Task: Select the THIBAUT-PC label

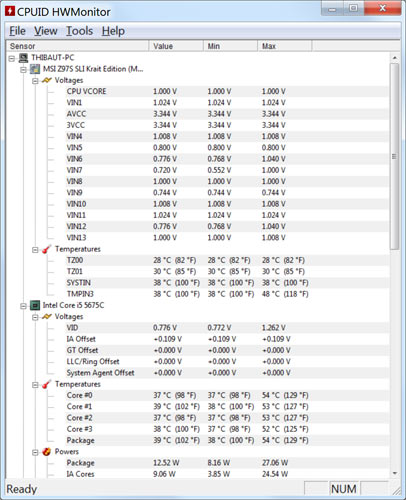Action: point(53,58)
